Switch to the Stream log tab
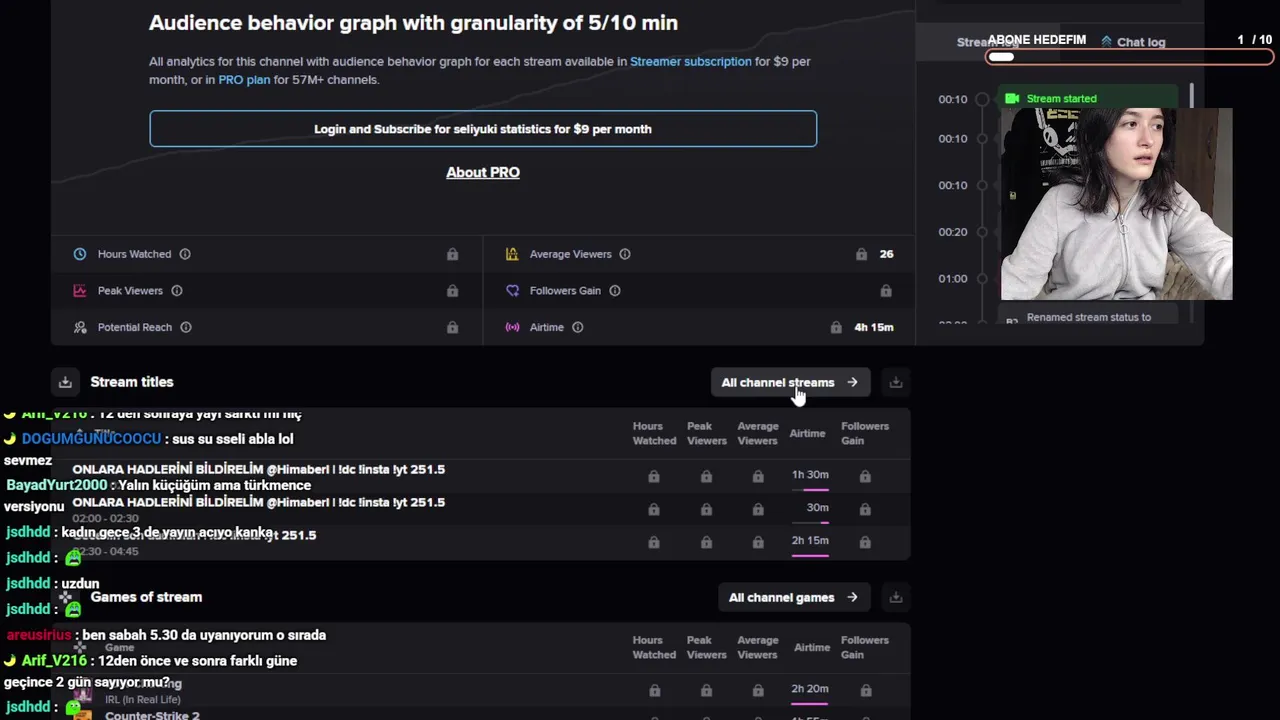The width and height of the screenshot is (1280, 720). 987,42
